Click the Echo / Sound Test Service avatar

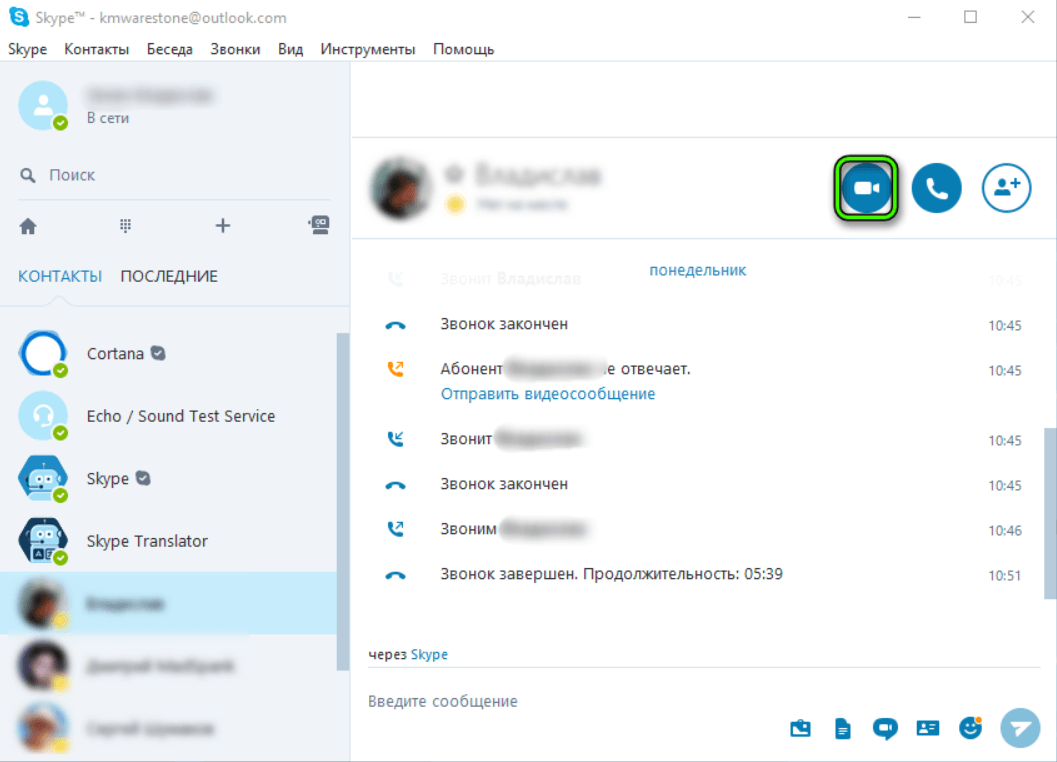point(43,416)
